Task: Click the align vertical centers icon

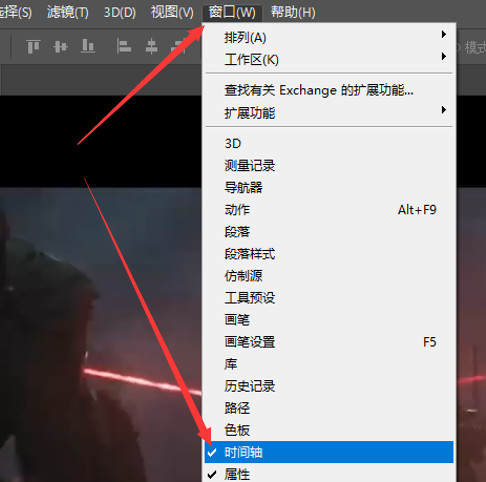Action: 60,46
